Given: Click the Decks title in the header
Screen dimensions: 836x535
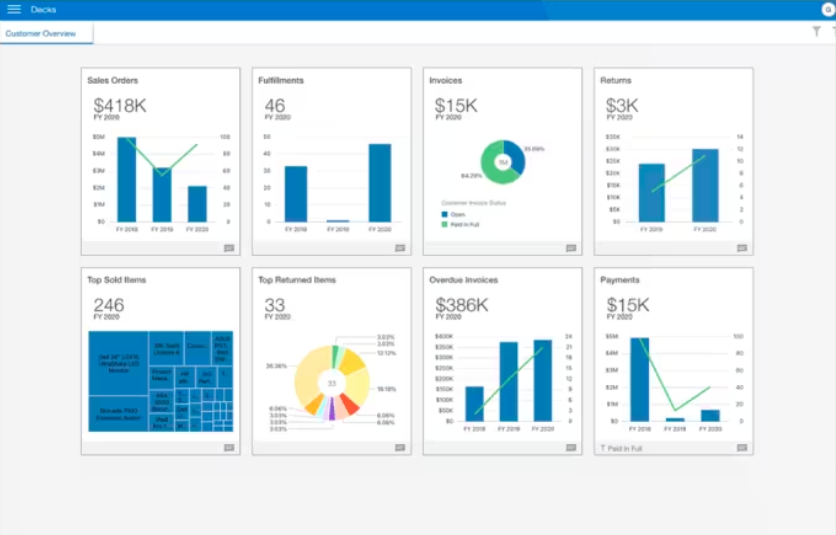Looking at the screenshot, I should click(43, 9).
